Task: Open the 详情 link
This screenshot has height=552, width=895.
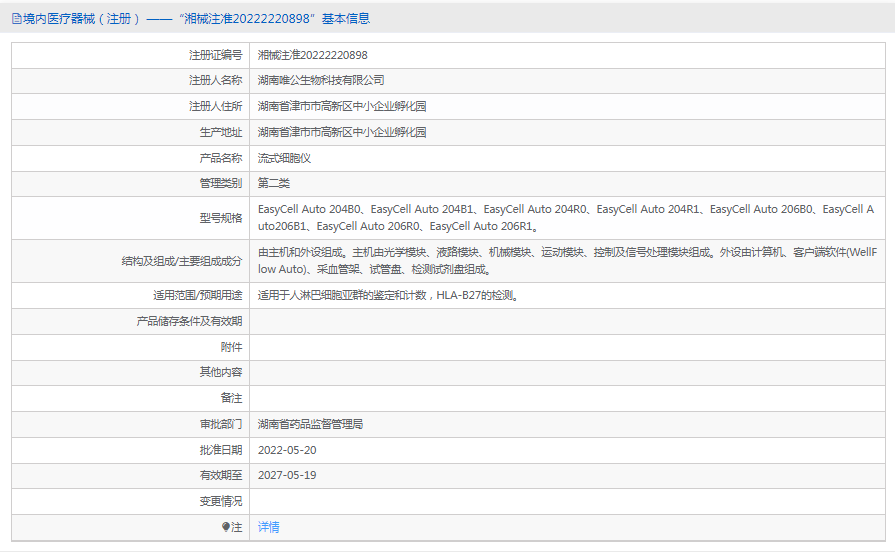Action: point(268,527)
